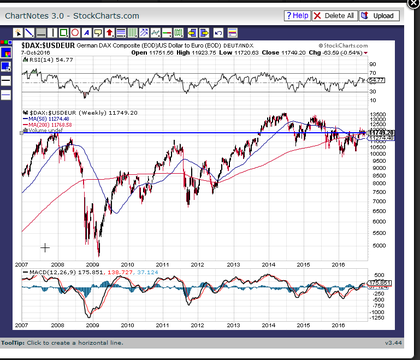Select the pointer selection tool
The image size is (420, 360).
pyautogui.click(x=18, y=33)
